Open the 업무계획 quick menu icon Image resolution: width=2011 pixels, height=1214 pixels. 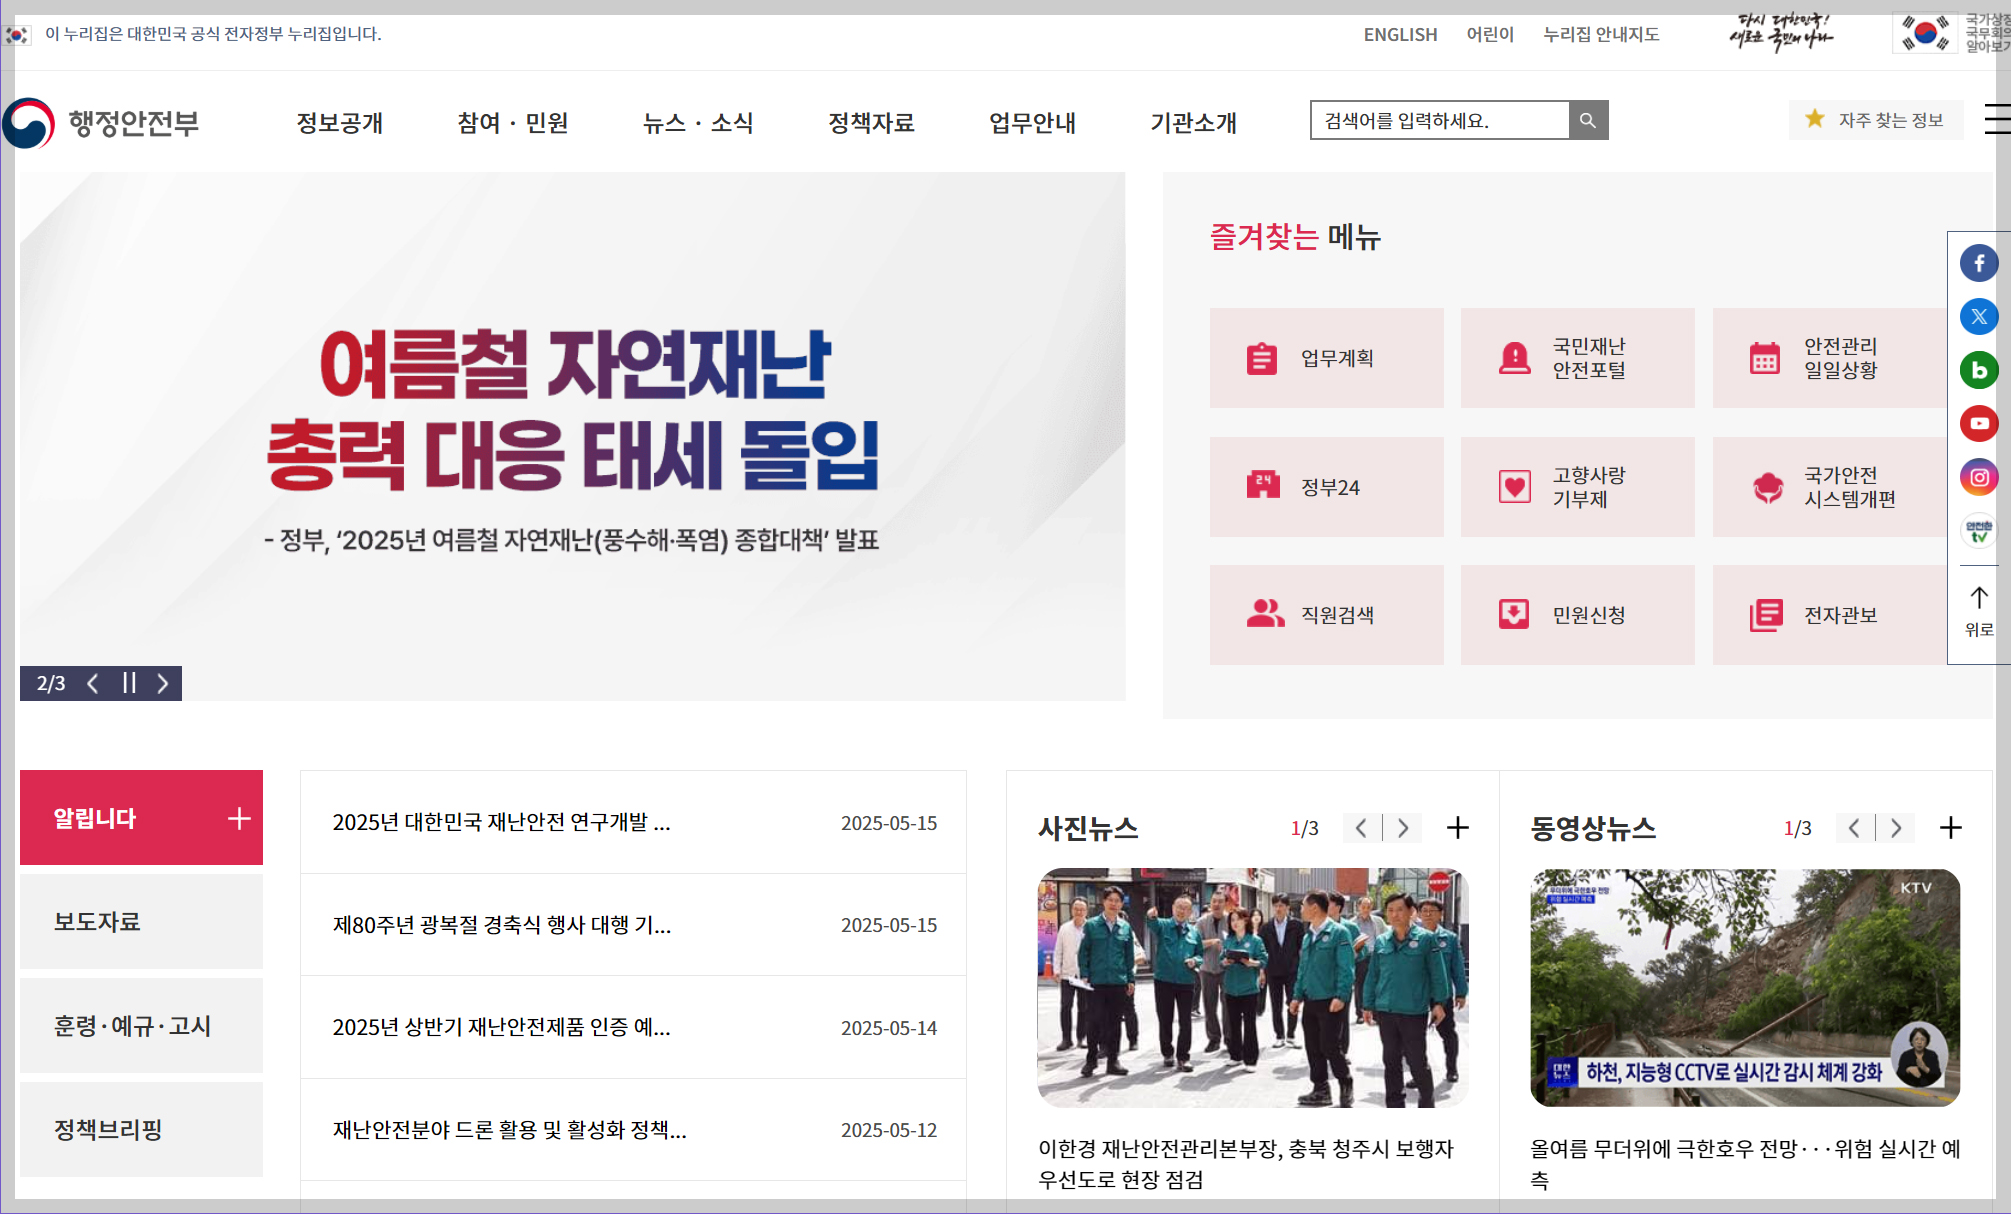coord(1262,357)
